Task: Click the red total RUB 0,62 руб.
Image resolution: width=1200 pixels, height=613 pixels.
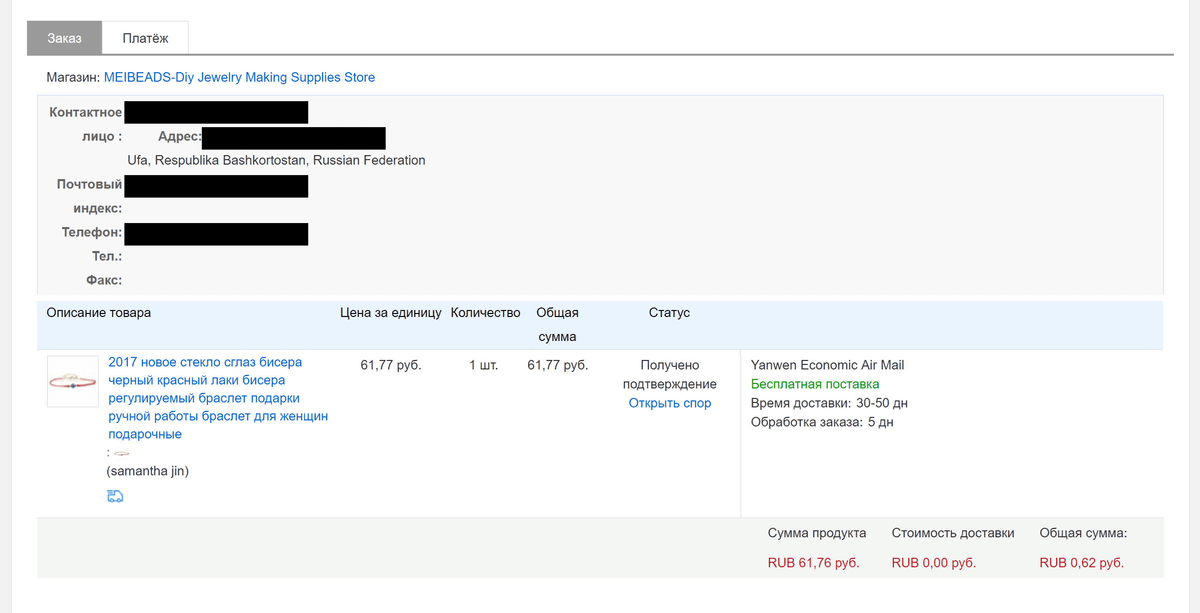Action: 1082,563
